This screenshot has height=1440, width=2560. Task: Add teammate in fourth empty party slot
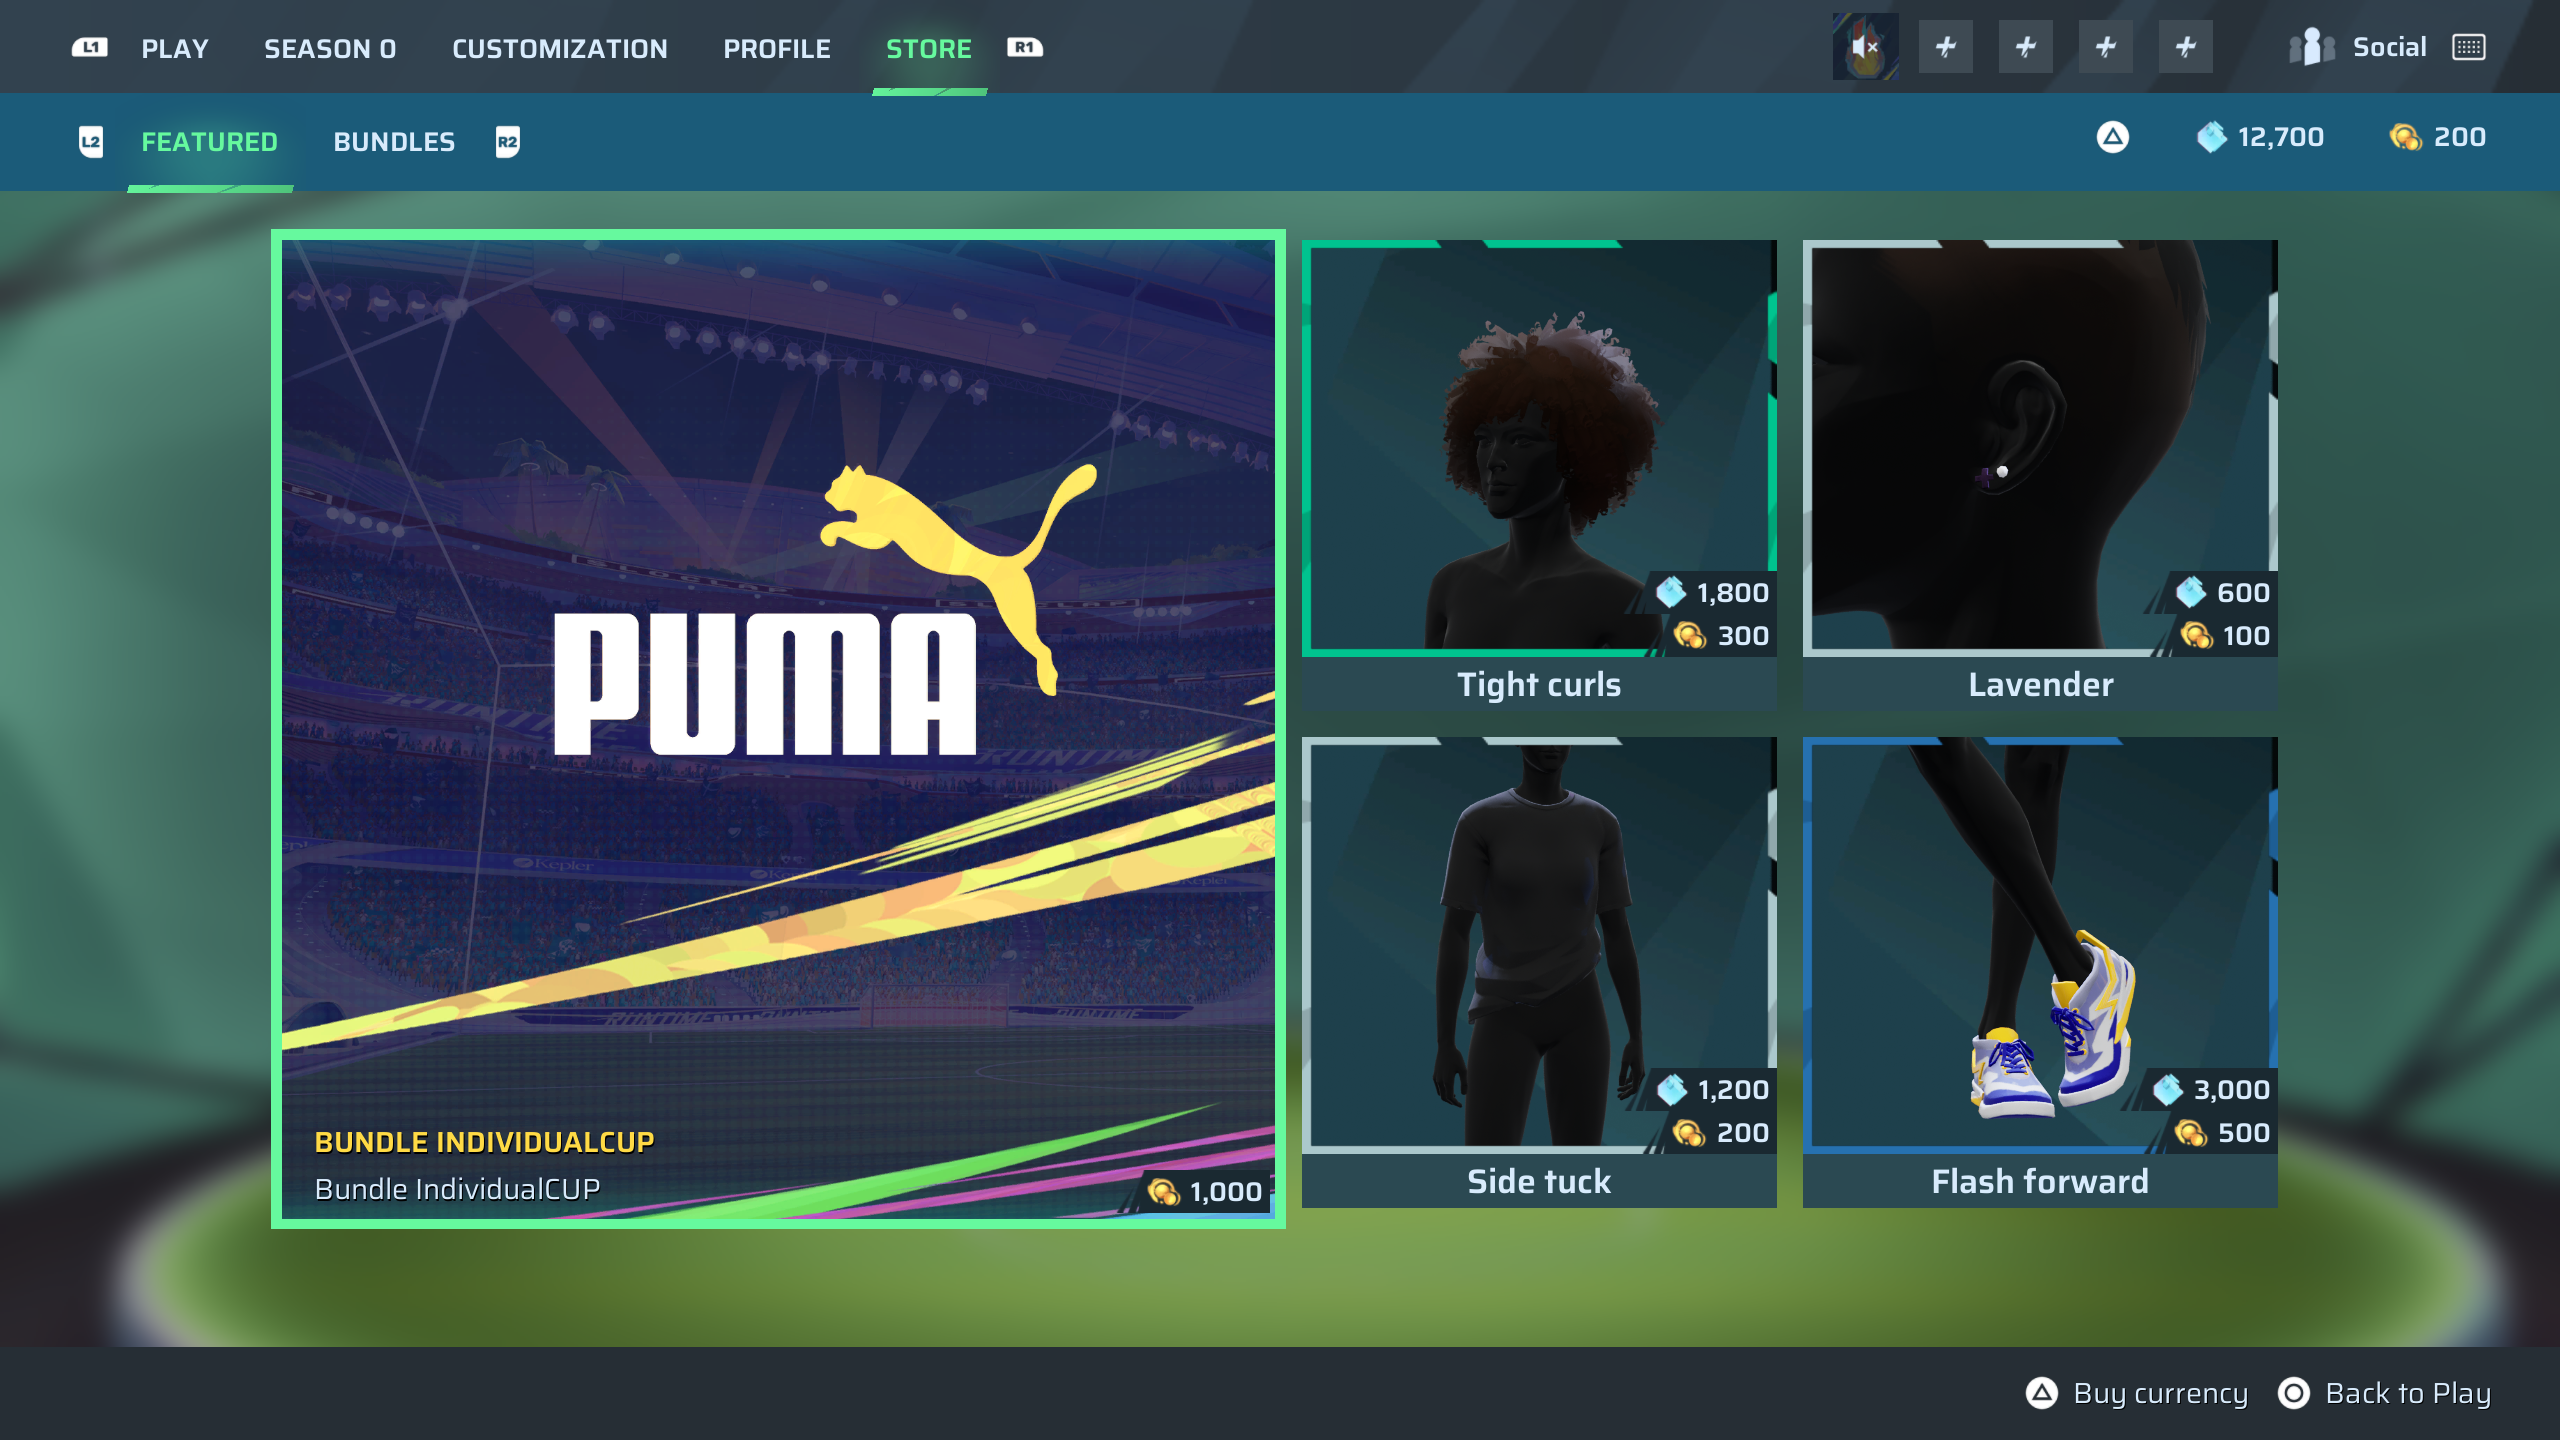pos(2186,47)
